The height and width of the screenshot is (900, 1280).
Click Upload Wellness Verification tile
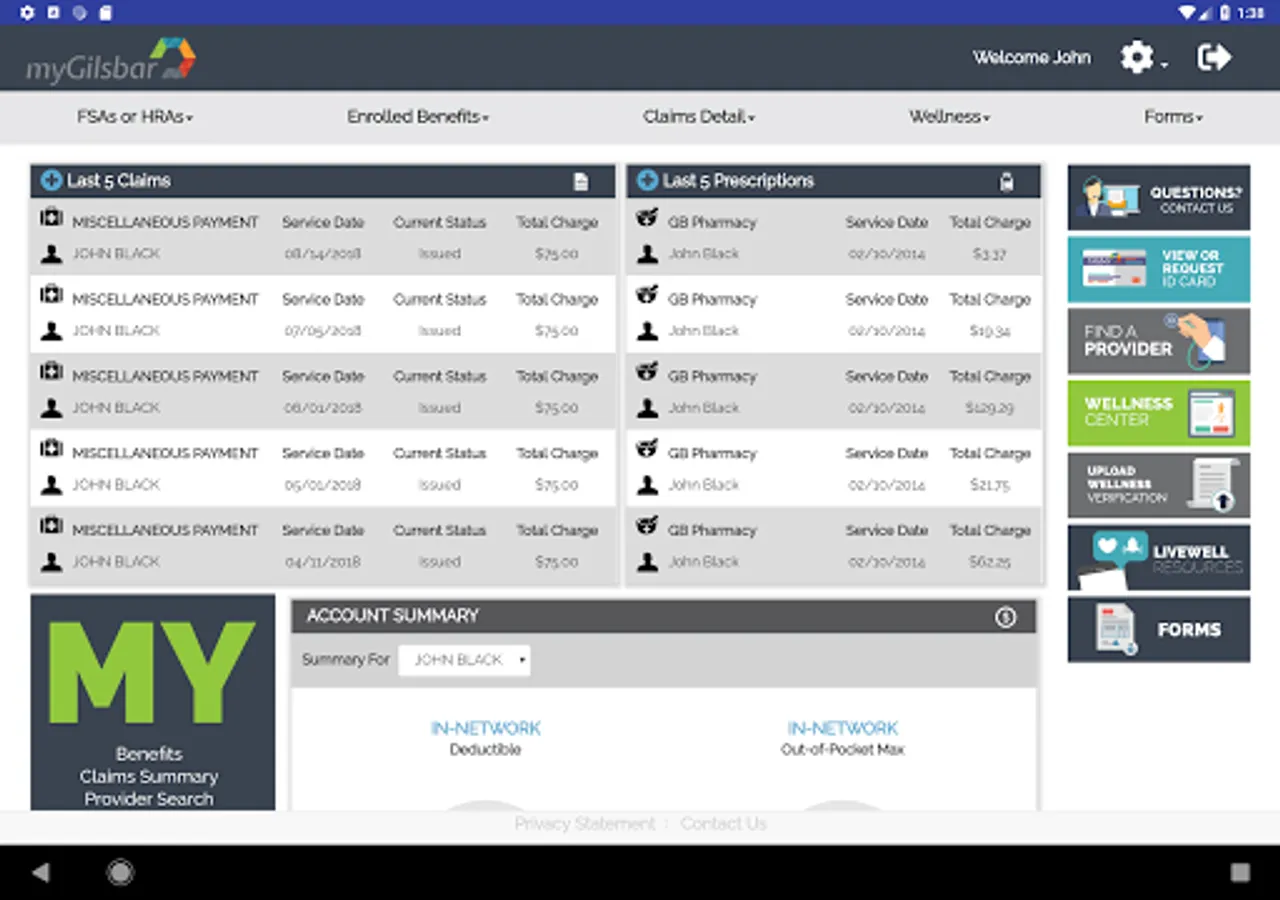(x=1159, y=485)
